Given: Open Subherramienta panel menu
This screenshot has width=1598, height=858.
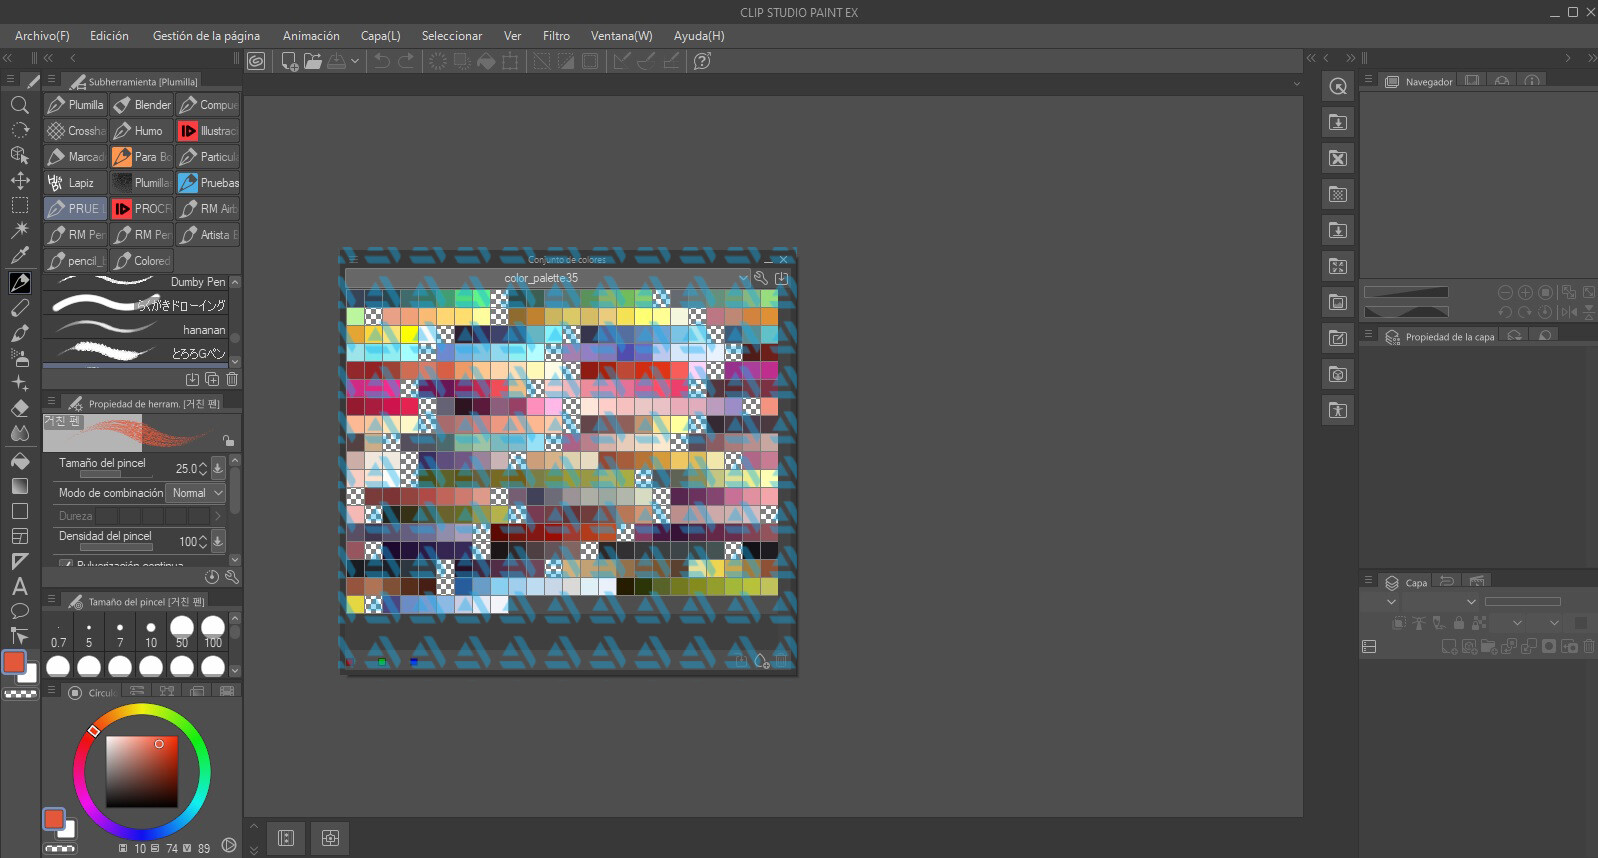Looking at the screenshot, I should [51, 80].
